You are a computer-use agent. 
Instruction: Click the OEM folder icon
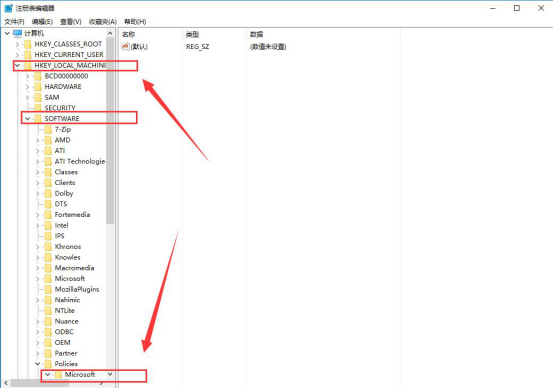click(x=48, y=342)
